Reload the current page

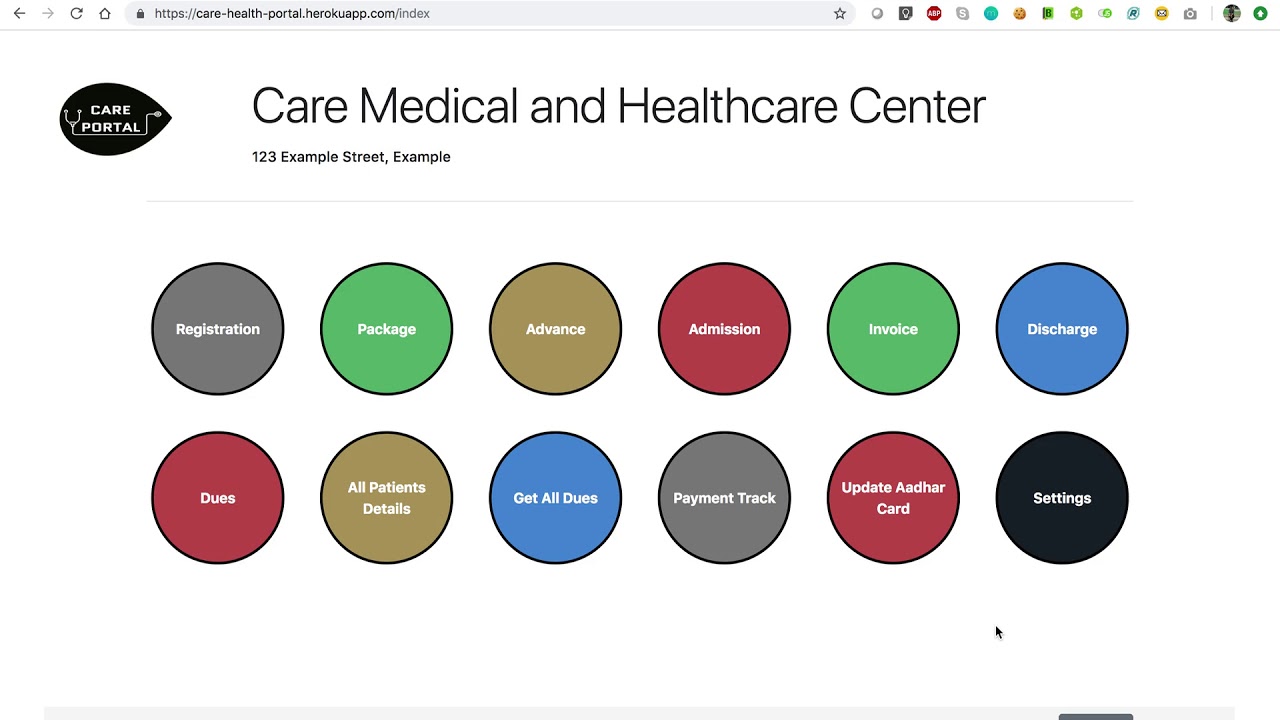(76, 14)
